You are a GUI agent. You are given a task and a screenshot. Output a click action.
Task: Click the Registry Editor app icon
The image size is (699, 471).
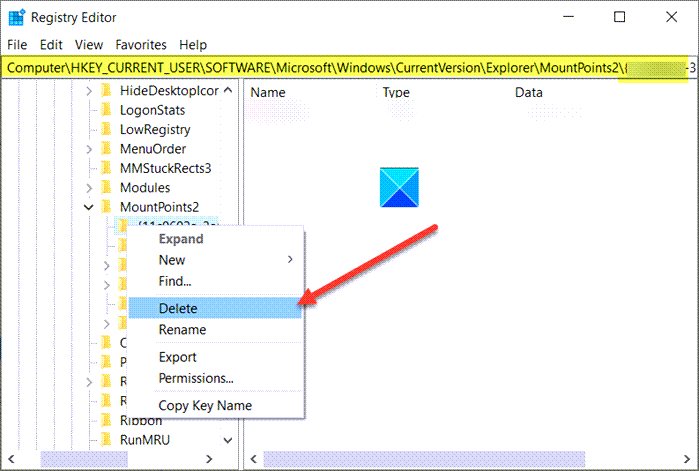coord(17,17)
